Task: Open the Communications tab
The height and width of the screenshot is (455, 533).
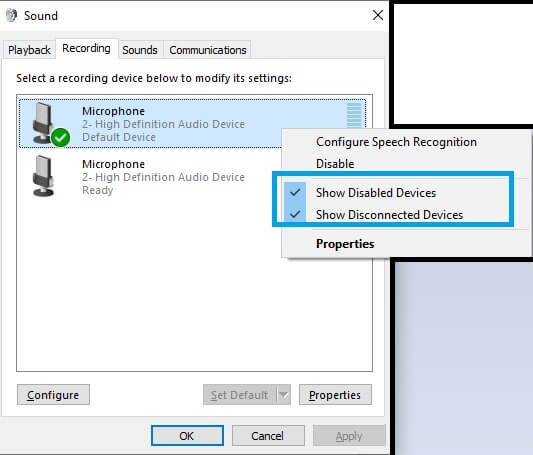Action: pos(208,50)
